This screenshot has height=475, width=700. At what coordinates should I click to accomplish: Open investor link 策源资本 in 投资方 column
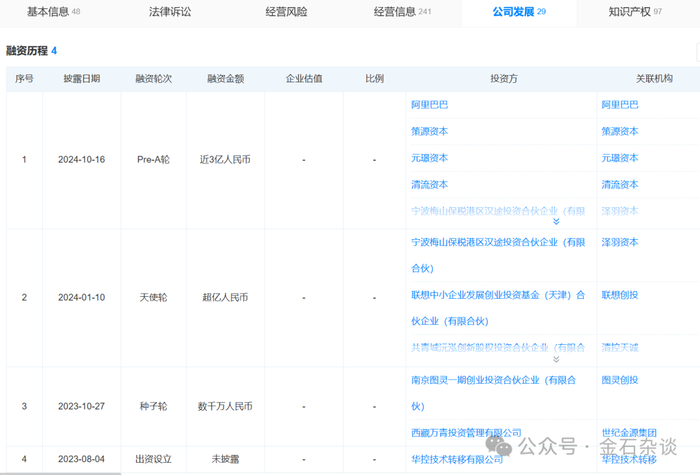coord(429,131)
